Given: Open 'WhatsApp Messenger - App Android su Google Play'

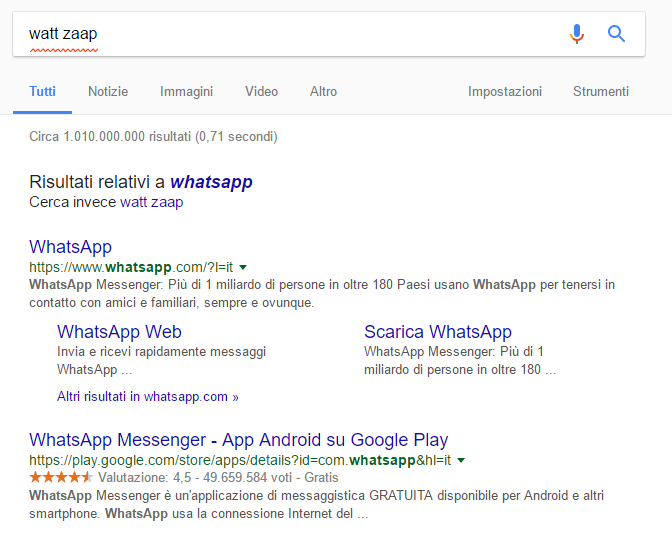Looking at the screenshot, I should (x=239, y=440).
